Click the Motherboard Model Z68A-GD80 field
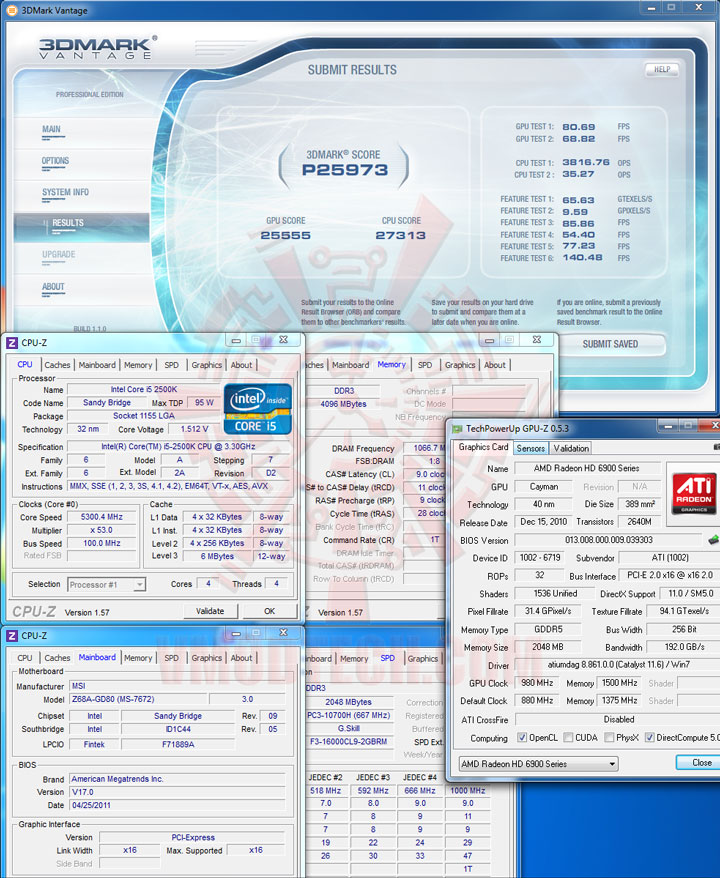The width and height of the screenshot is (720, 878). click(138, 699)
